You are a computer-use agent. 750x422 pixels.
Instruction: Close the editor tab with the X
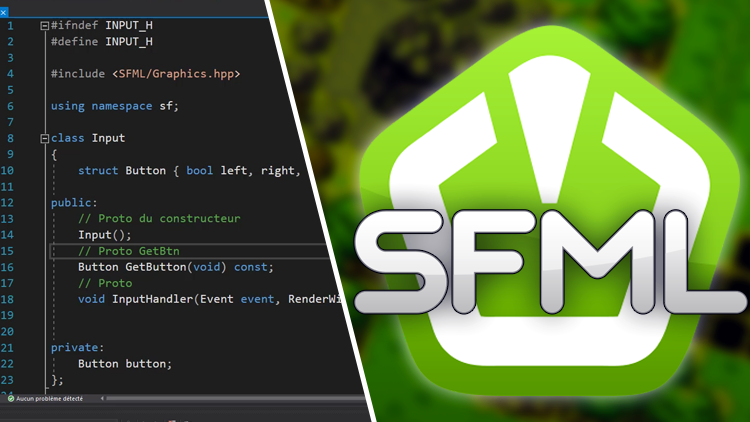[3, 12]
